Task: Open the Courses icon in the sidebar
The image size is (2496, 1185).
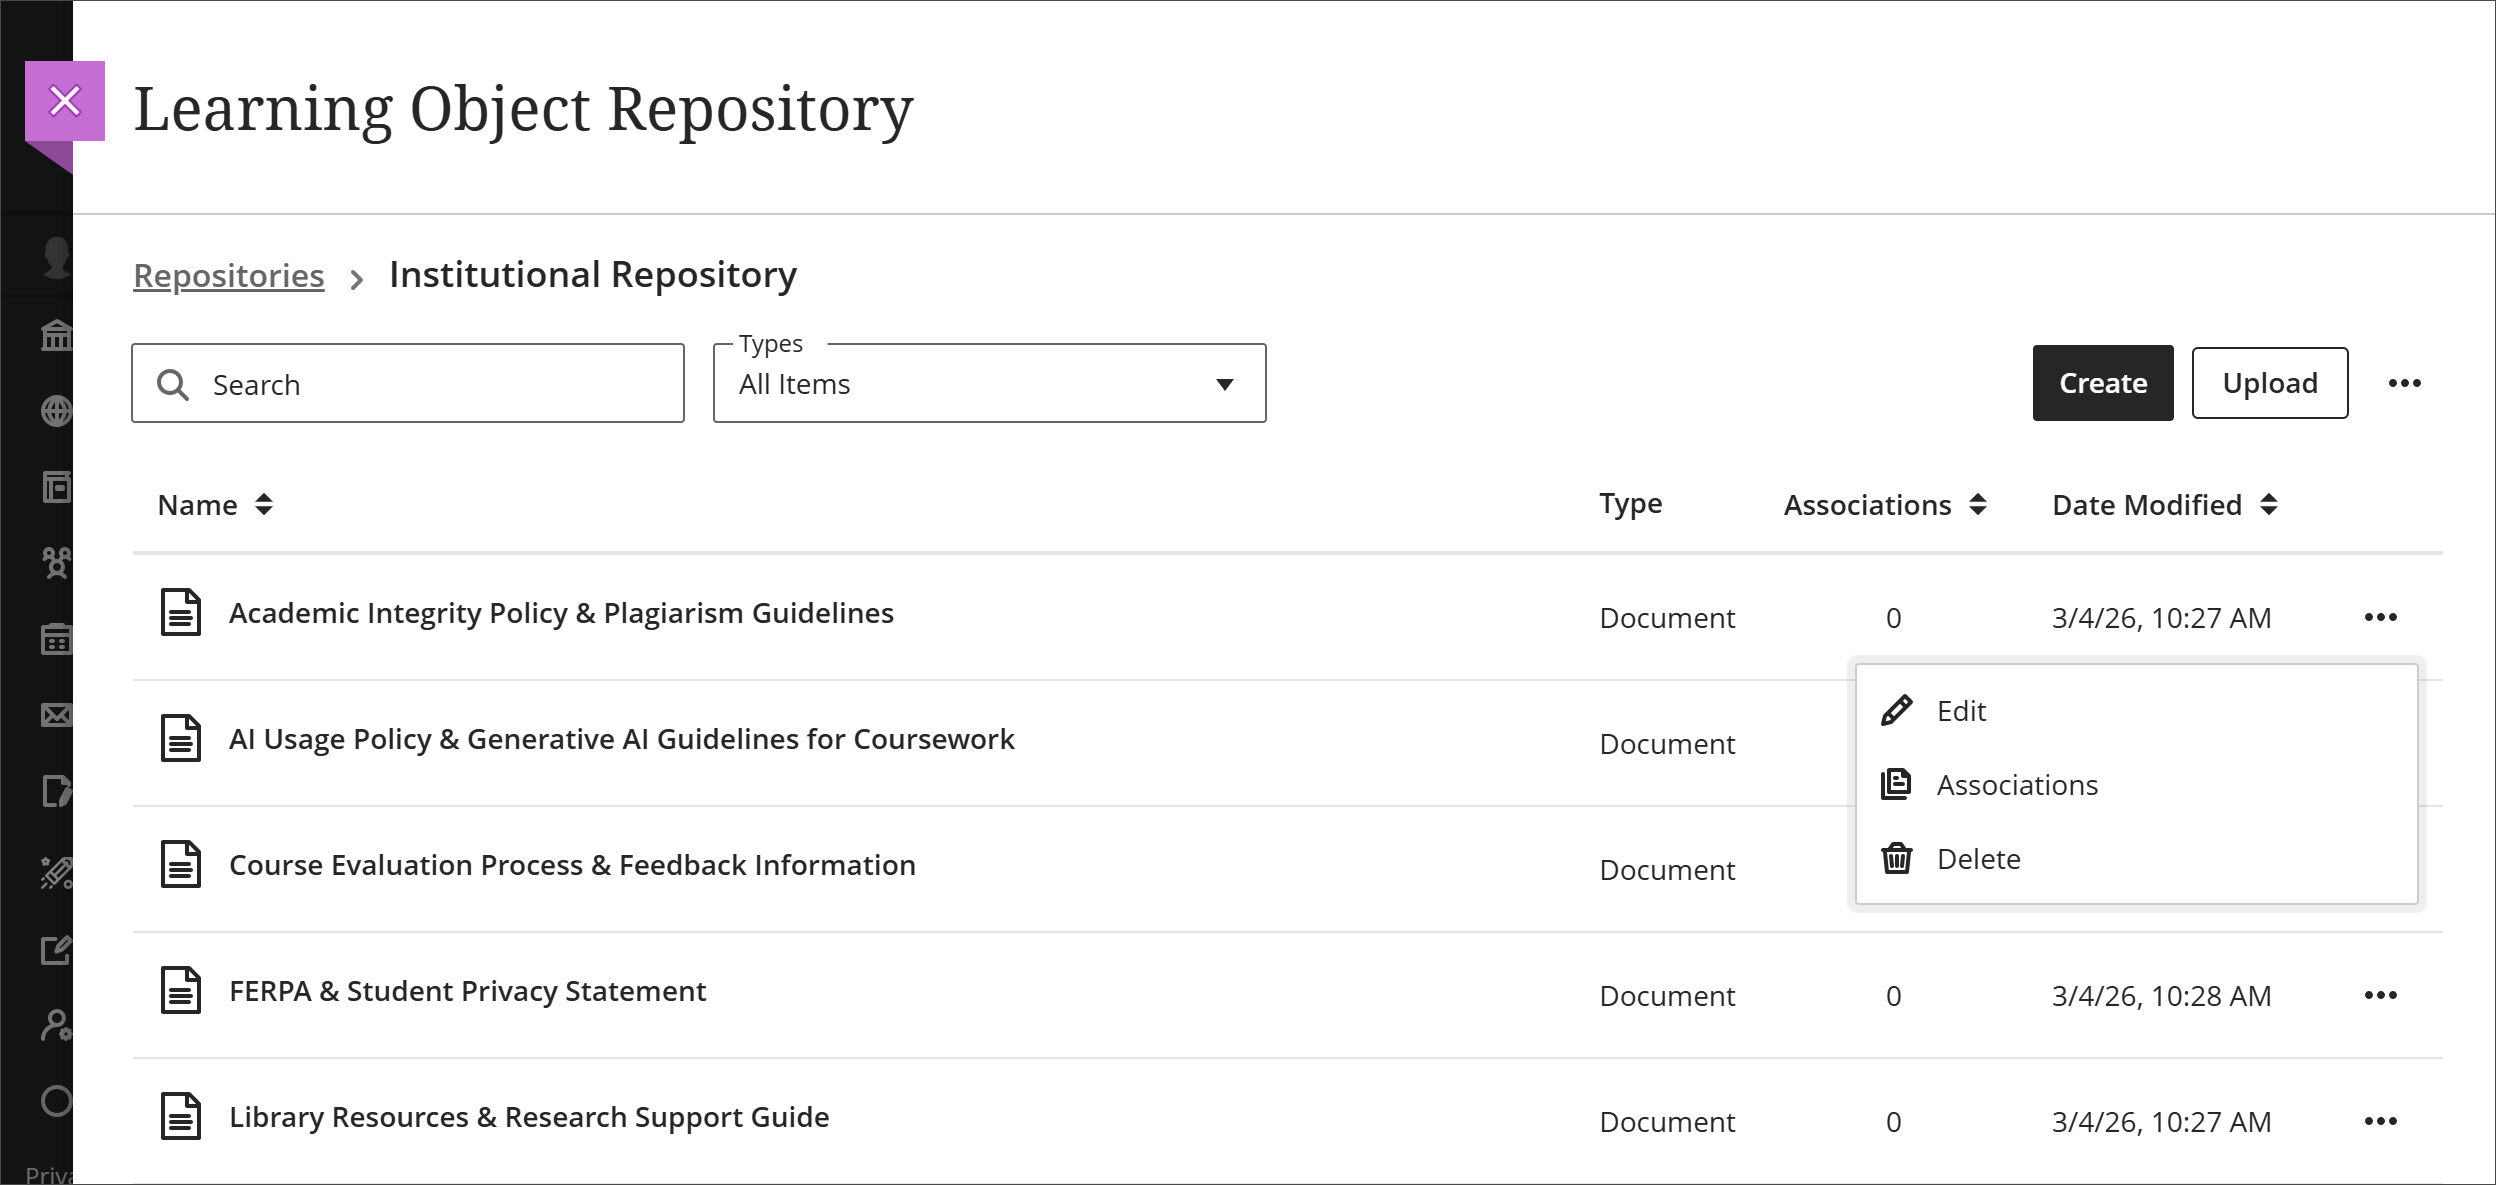Action: tap(57, 488)
